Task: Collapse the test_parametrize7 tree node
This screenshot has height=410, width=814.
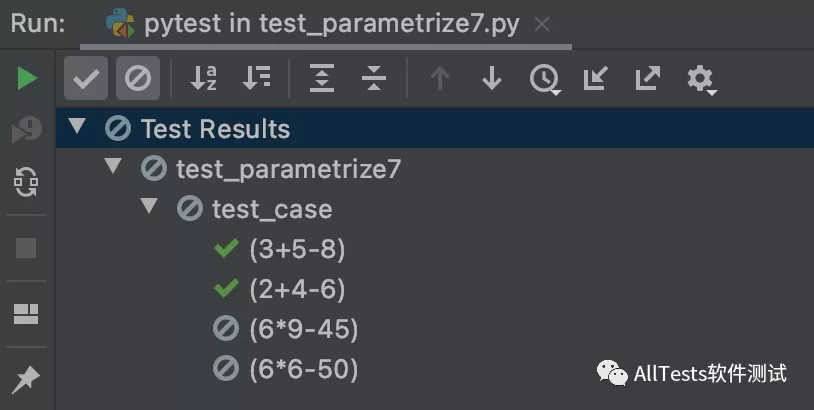Action: tap(113, 168)
